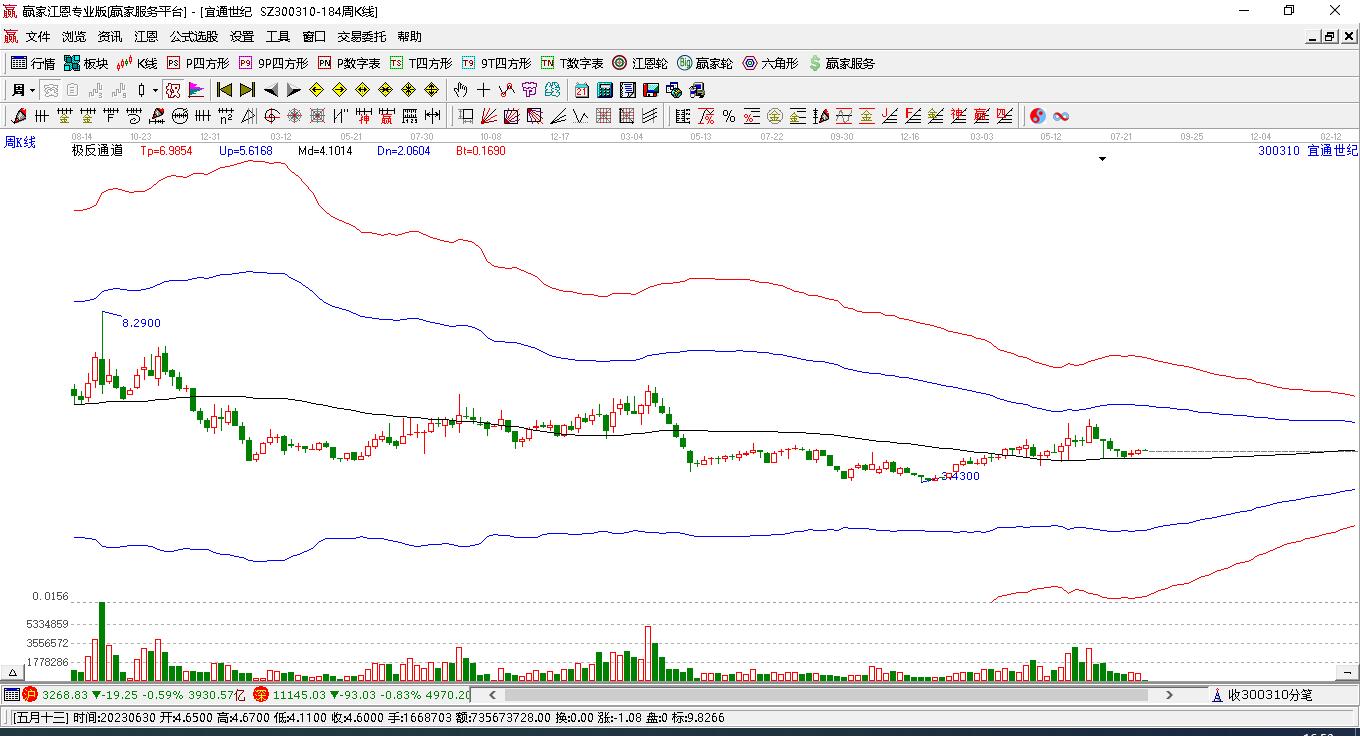Open the T数字表 tool
This screenshot has height=736, width=1360.
572,63
